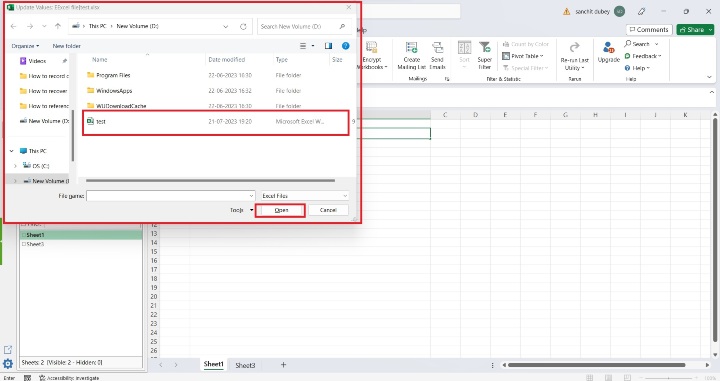
Task: Click the Upgrade icon
Action: 609,48
